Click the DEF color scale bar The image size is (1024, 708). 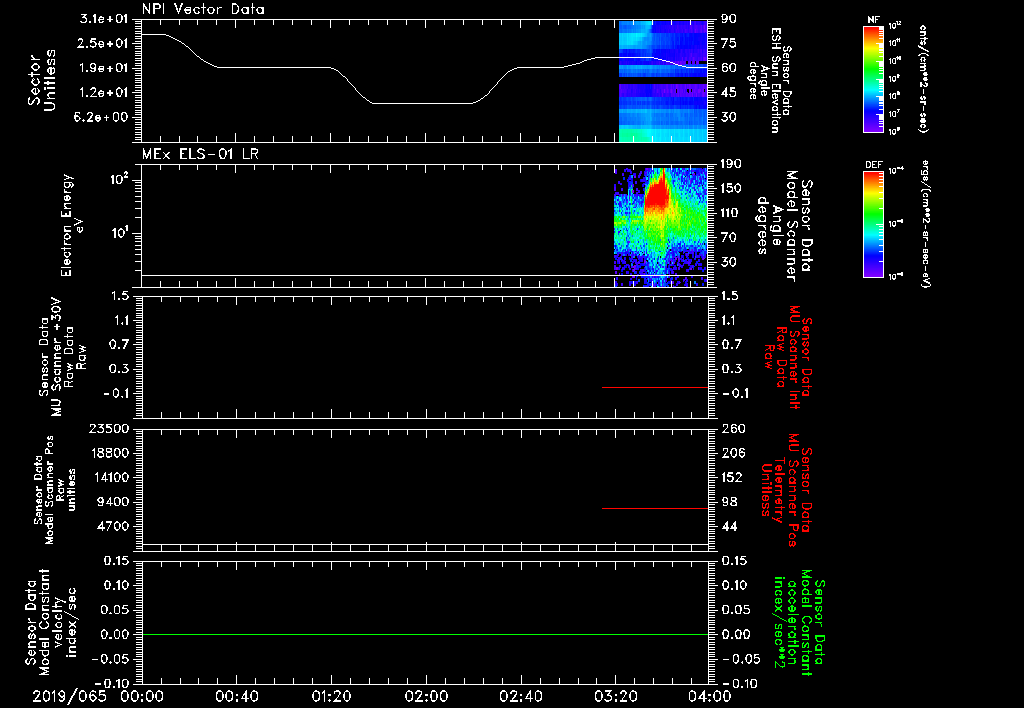[x=874, y=224]
